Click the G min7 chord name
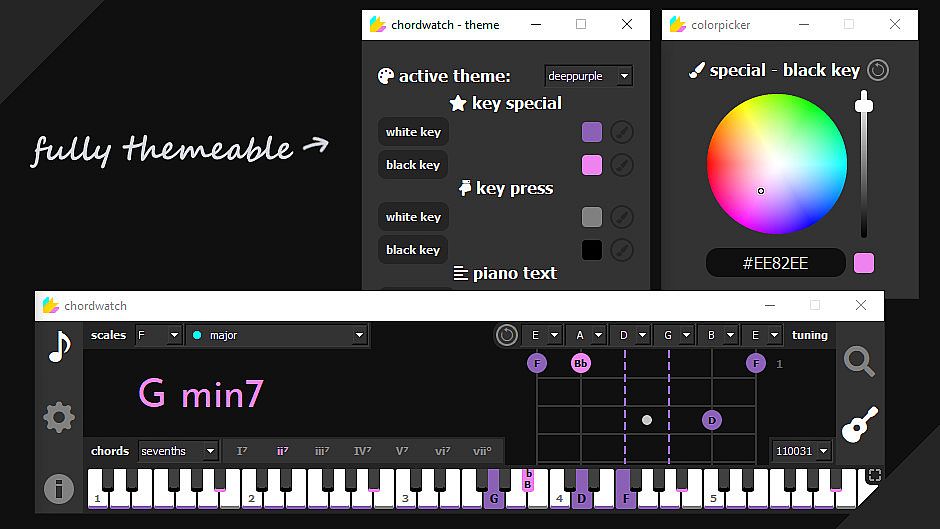Screen dimensions: 940x529 click(201, 393)
